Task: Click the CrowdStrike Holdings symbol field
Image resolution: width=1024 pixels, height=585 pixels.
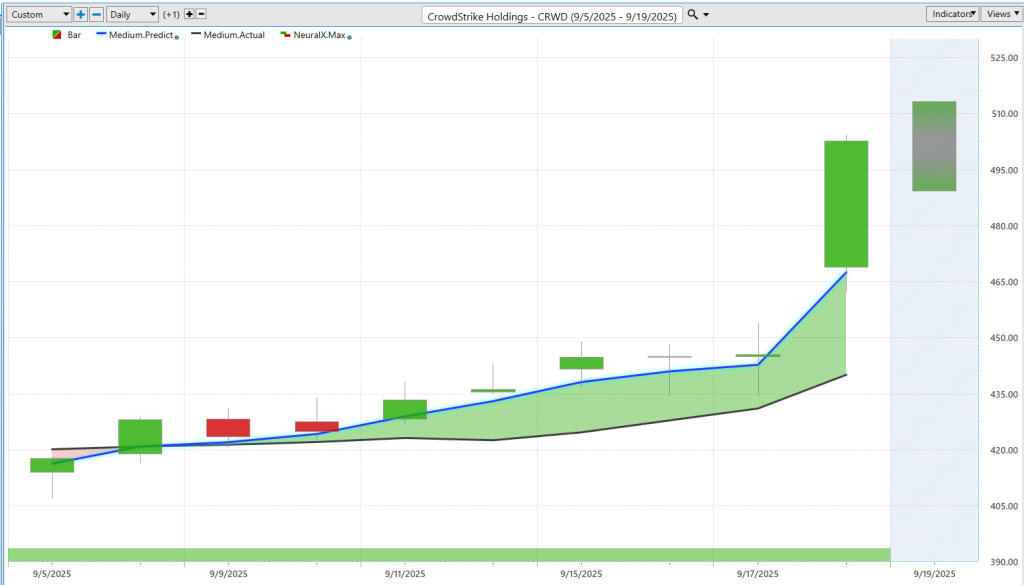Action: coord(552,15)
